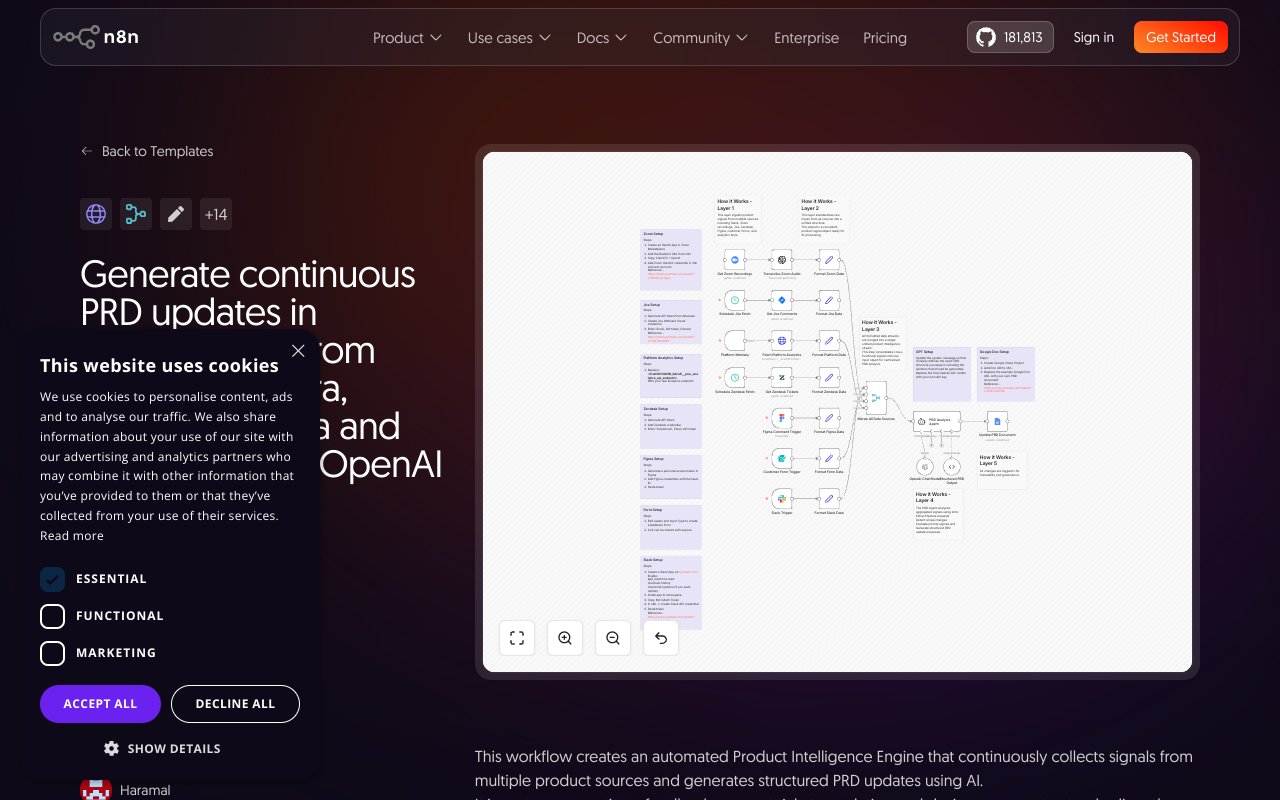Select the Slack Trigger node
The width and height of the screenshot is (1280, 800).
(782, 497)
